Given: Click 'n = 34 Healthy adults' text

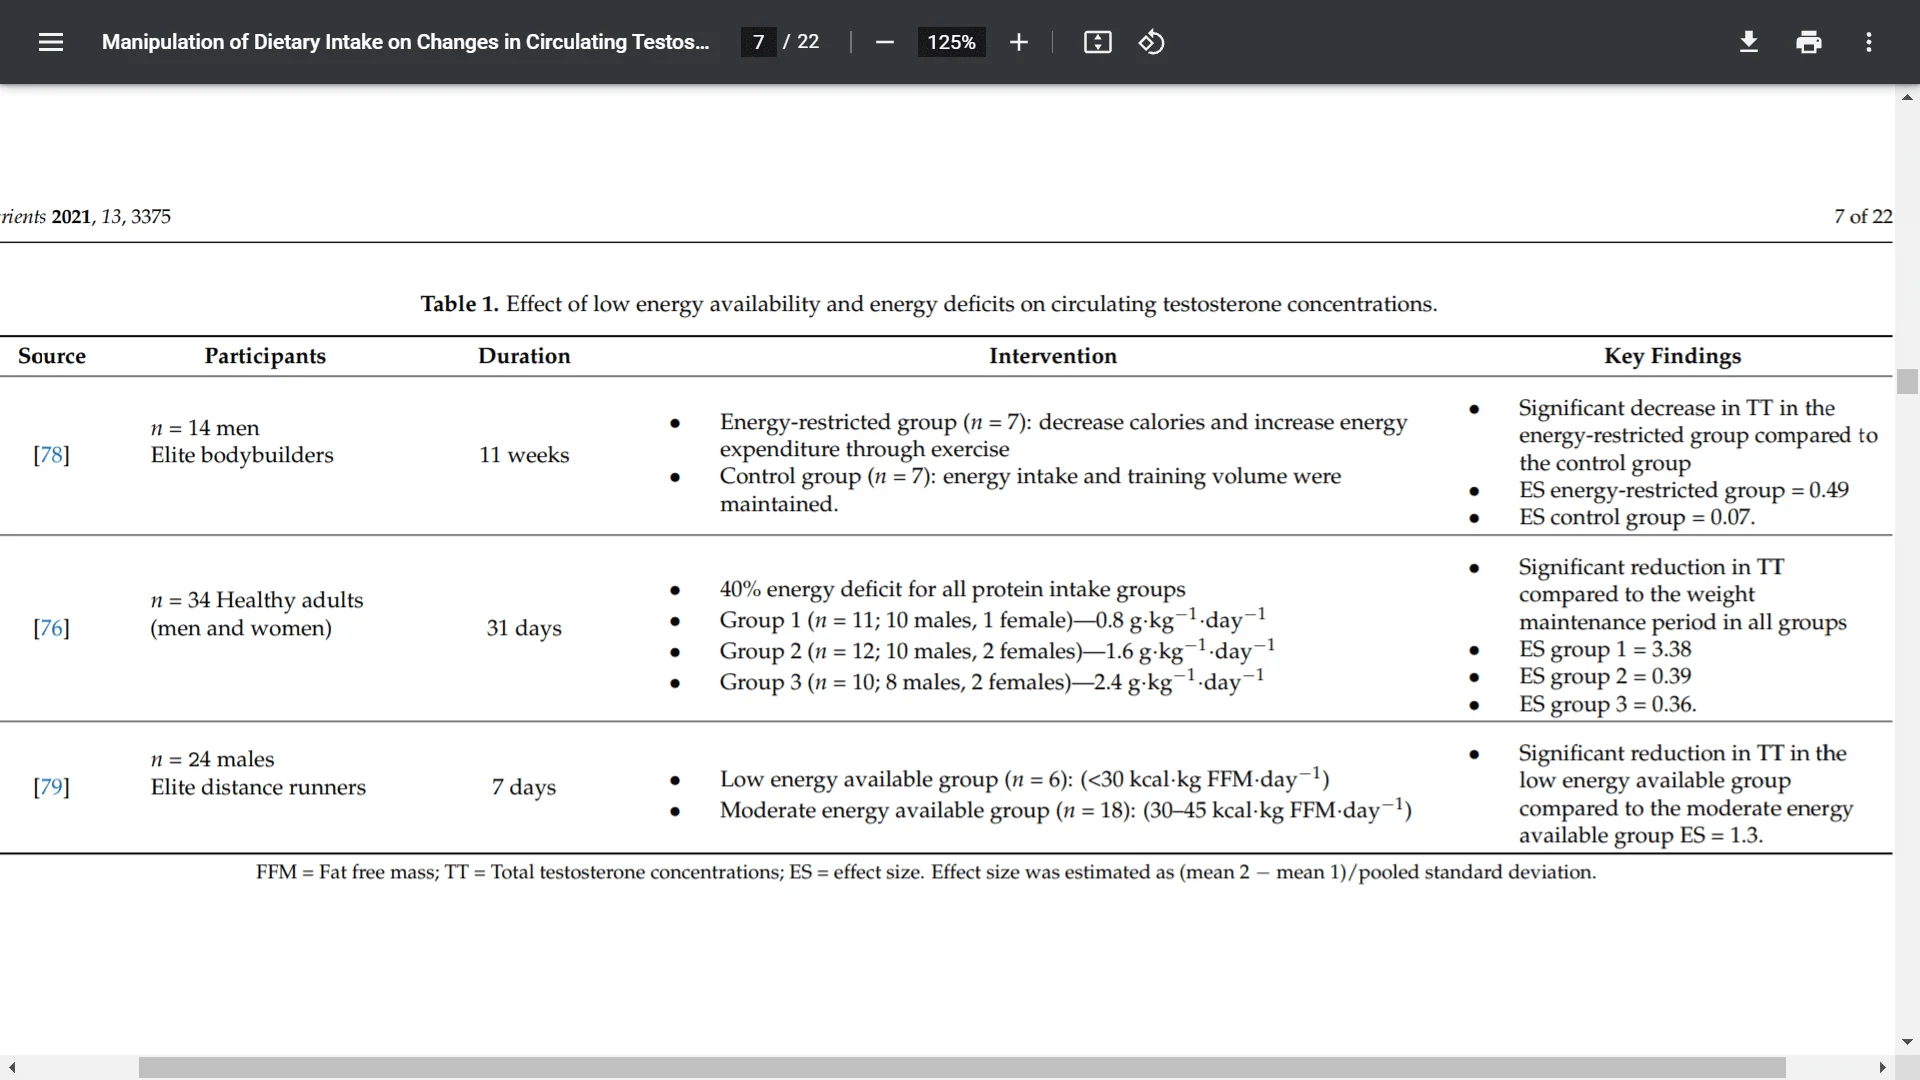Looking at the screenshot, I should pyautogui.click(x=257, y=600).
